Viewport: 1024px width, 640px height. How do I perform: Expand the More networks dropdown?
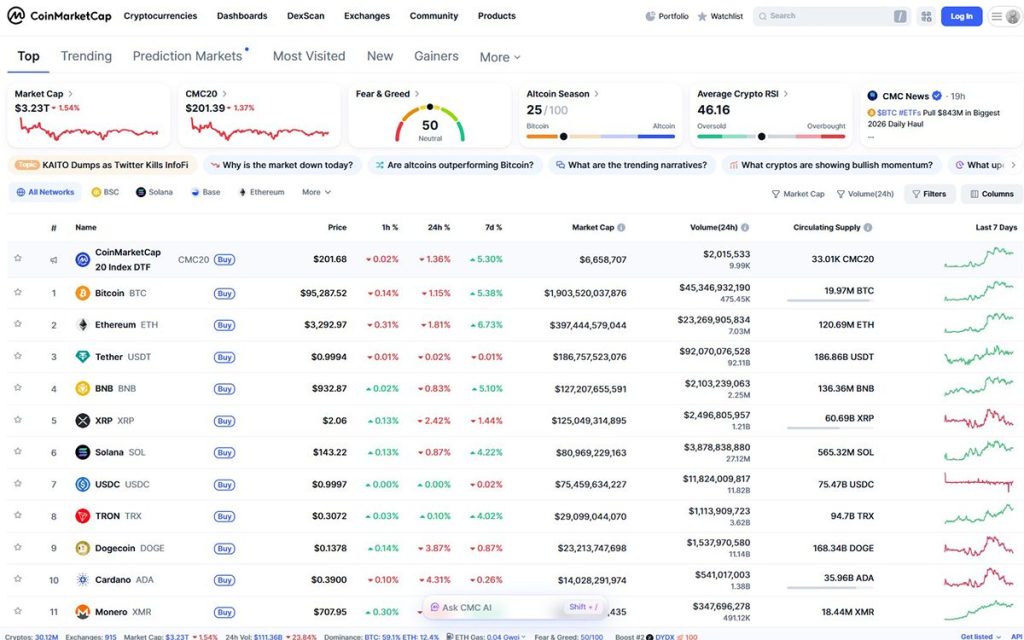316,192
